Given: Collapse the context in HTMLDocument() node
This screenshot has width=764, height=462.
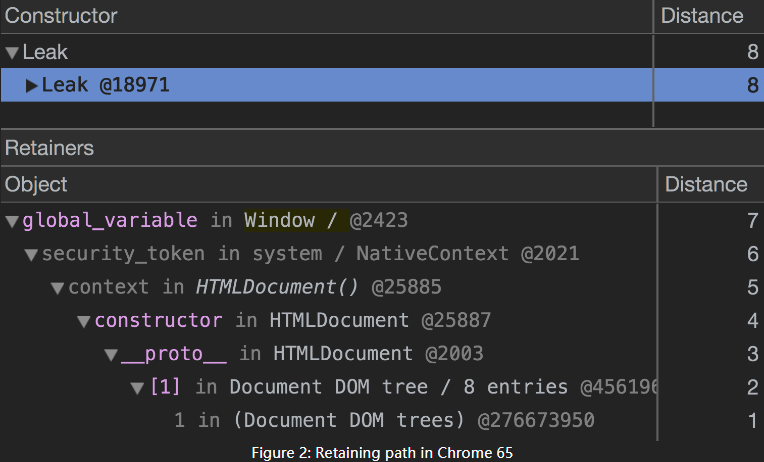Looking at the screenshot, I should [x=58, y=288].
